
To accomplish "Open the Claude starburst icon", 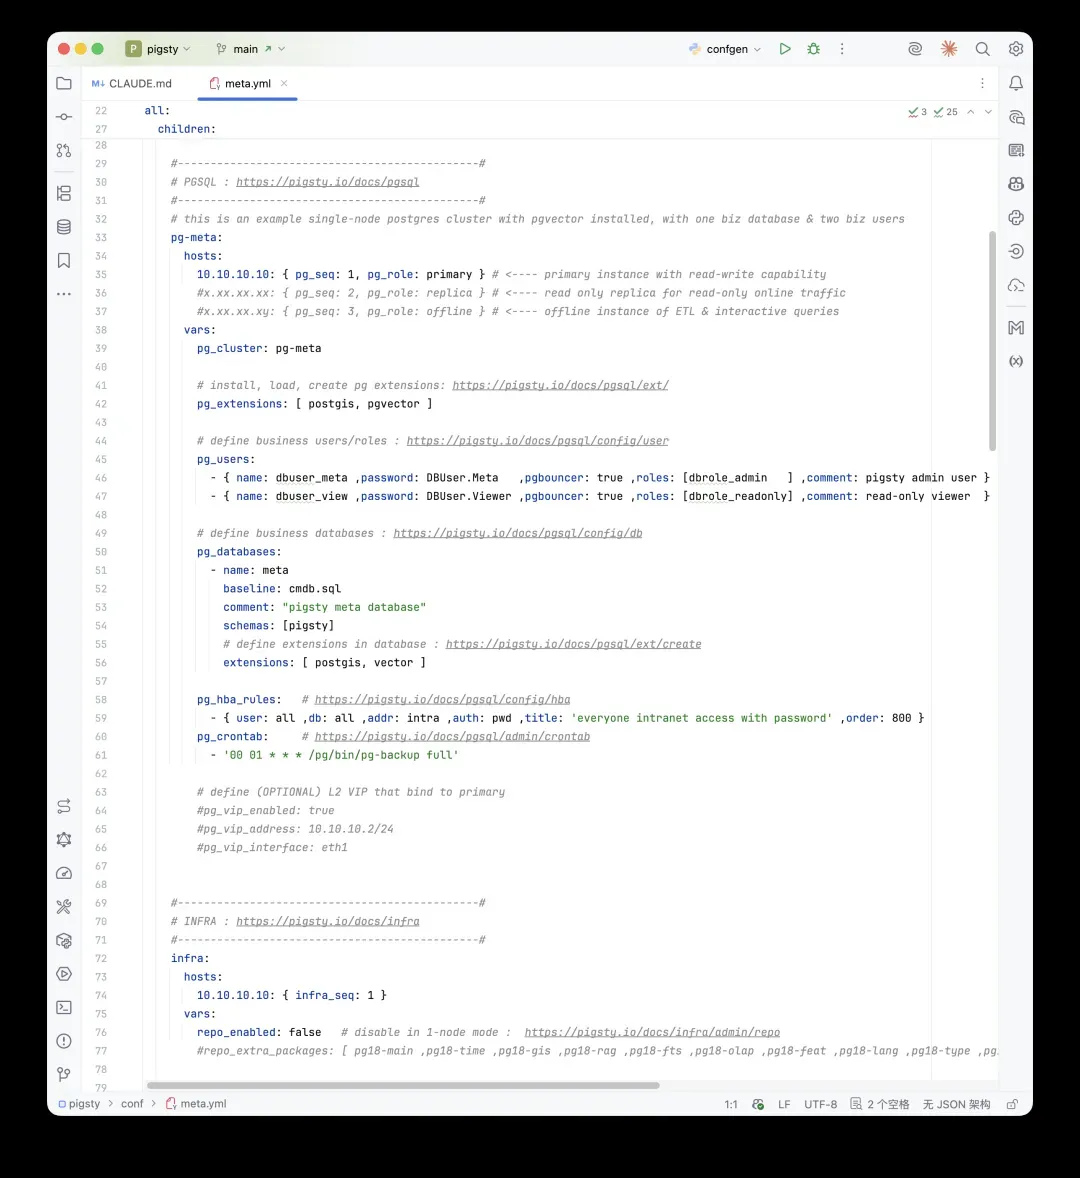I will (949, 49).
